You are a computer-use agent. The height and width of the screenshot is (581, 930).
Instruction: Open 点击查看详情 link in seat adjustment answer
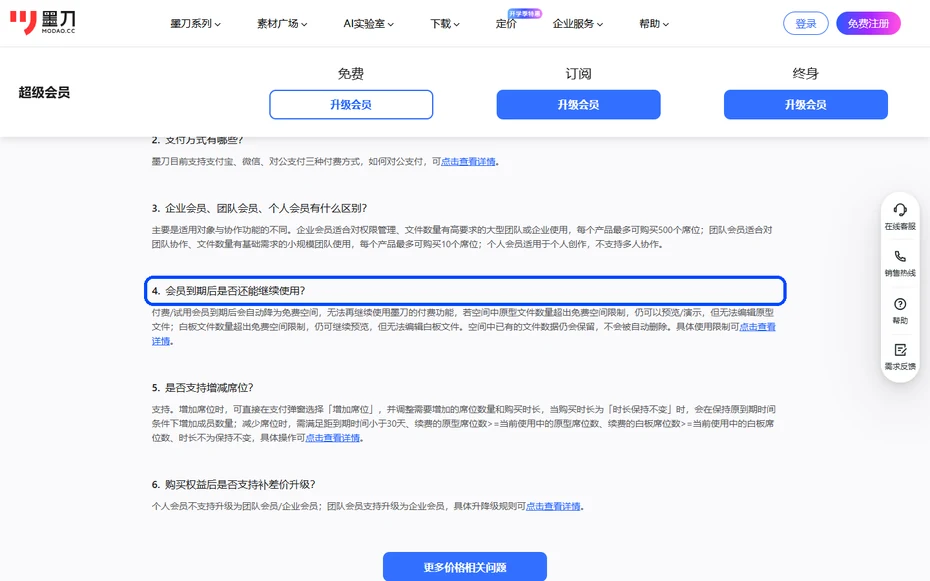(333, 438)
